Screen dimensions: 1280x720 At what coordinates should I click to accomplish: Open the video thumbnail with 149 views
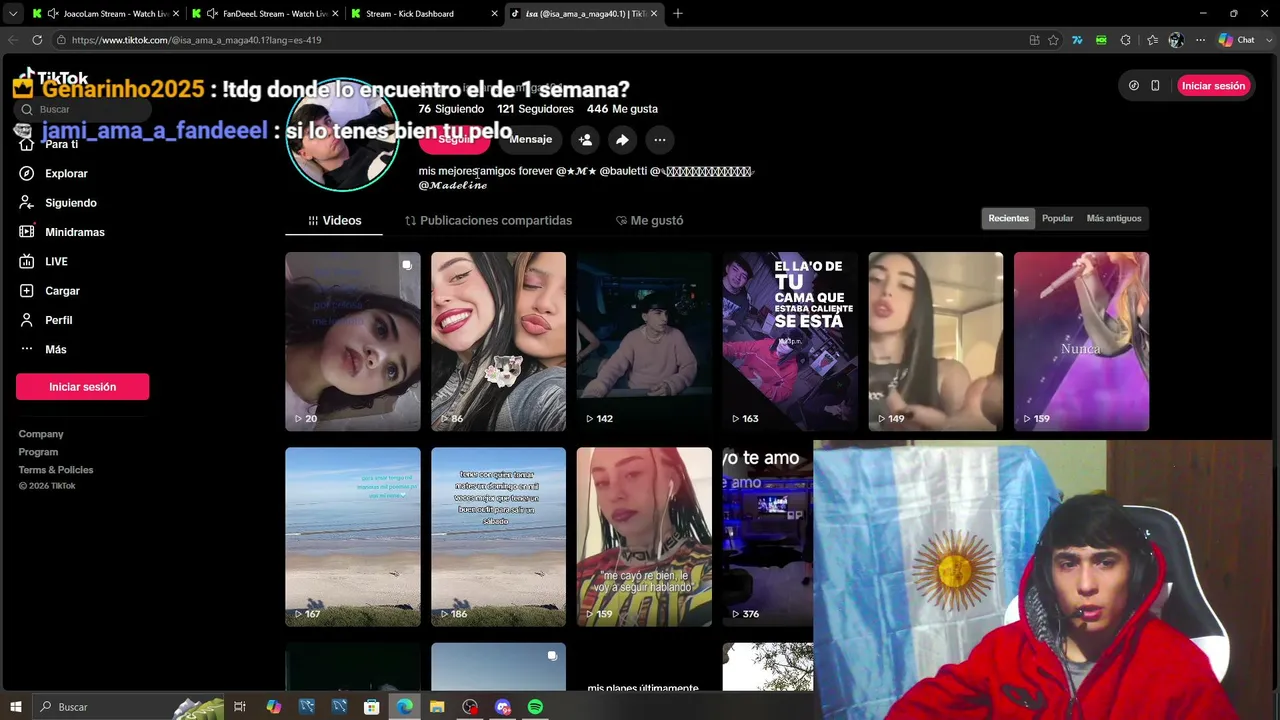[x=936, y=341]
